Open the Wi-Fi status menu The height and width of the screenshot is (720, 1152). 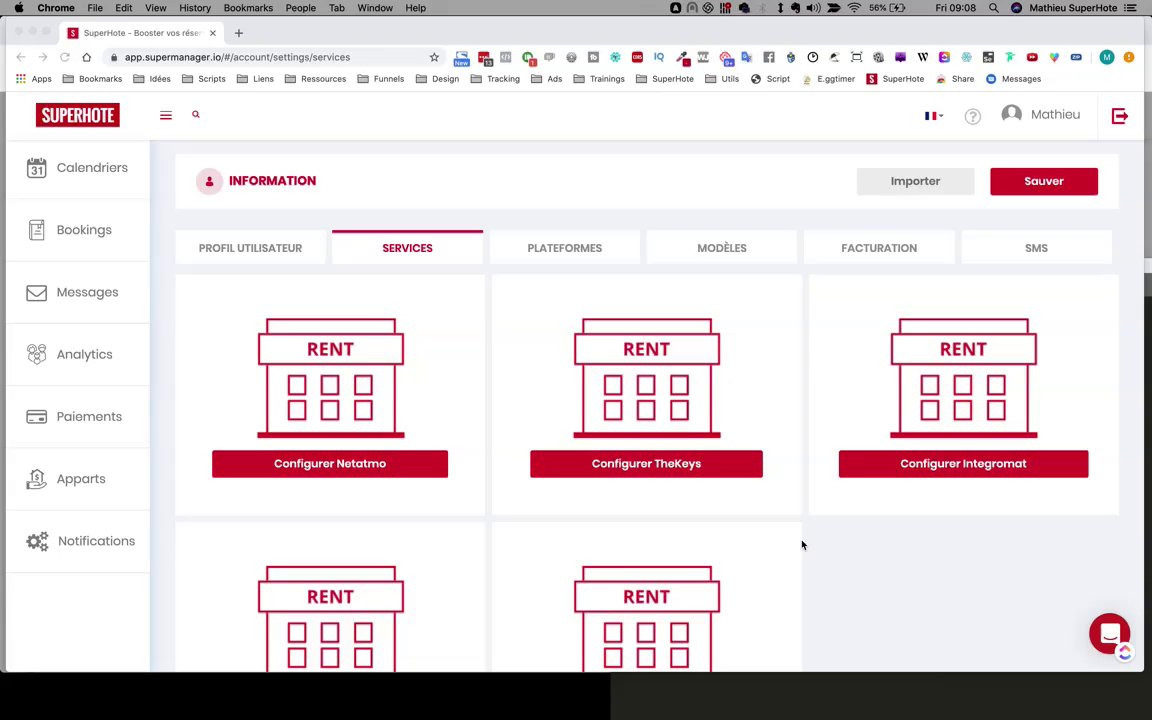click(854, 8)
